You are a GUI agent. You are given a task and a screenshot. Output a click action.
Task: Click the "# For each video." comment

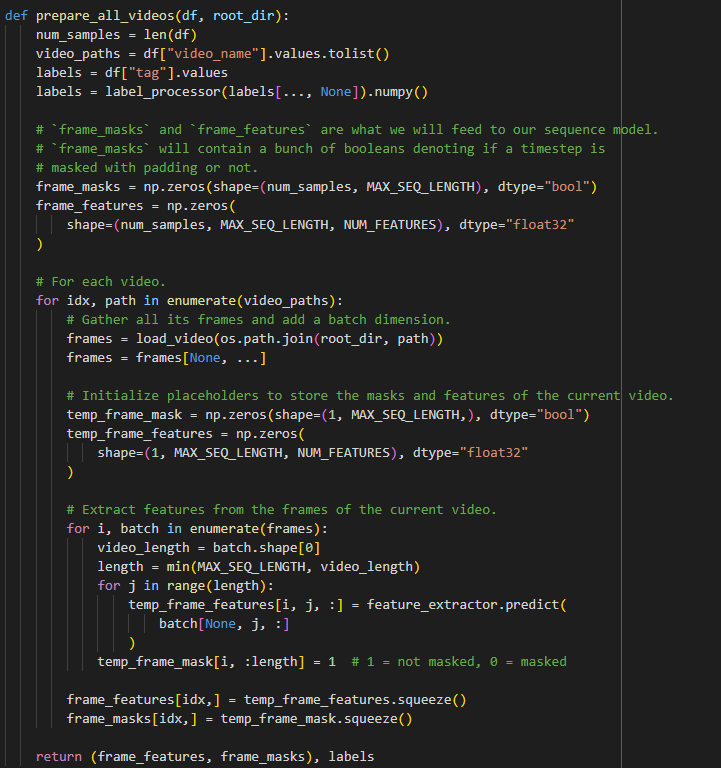click(x=100, y=282)
